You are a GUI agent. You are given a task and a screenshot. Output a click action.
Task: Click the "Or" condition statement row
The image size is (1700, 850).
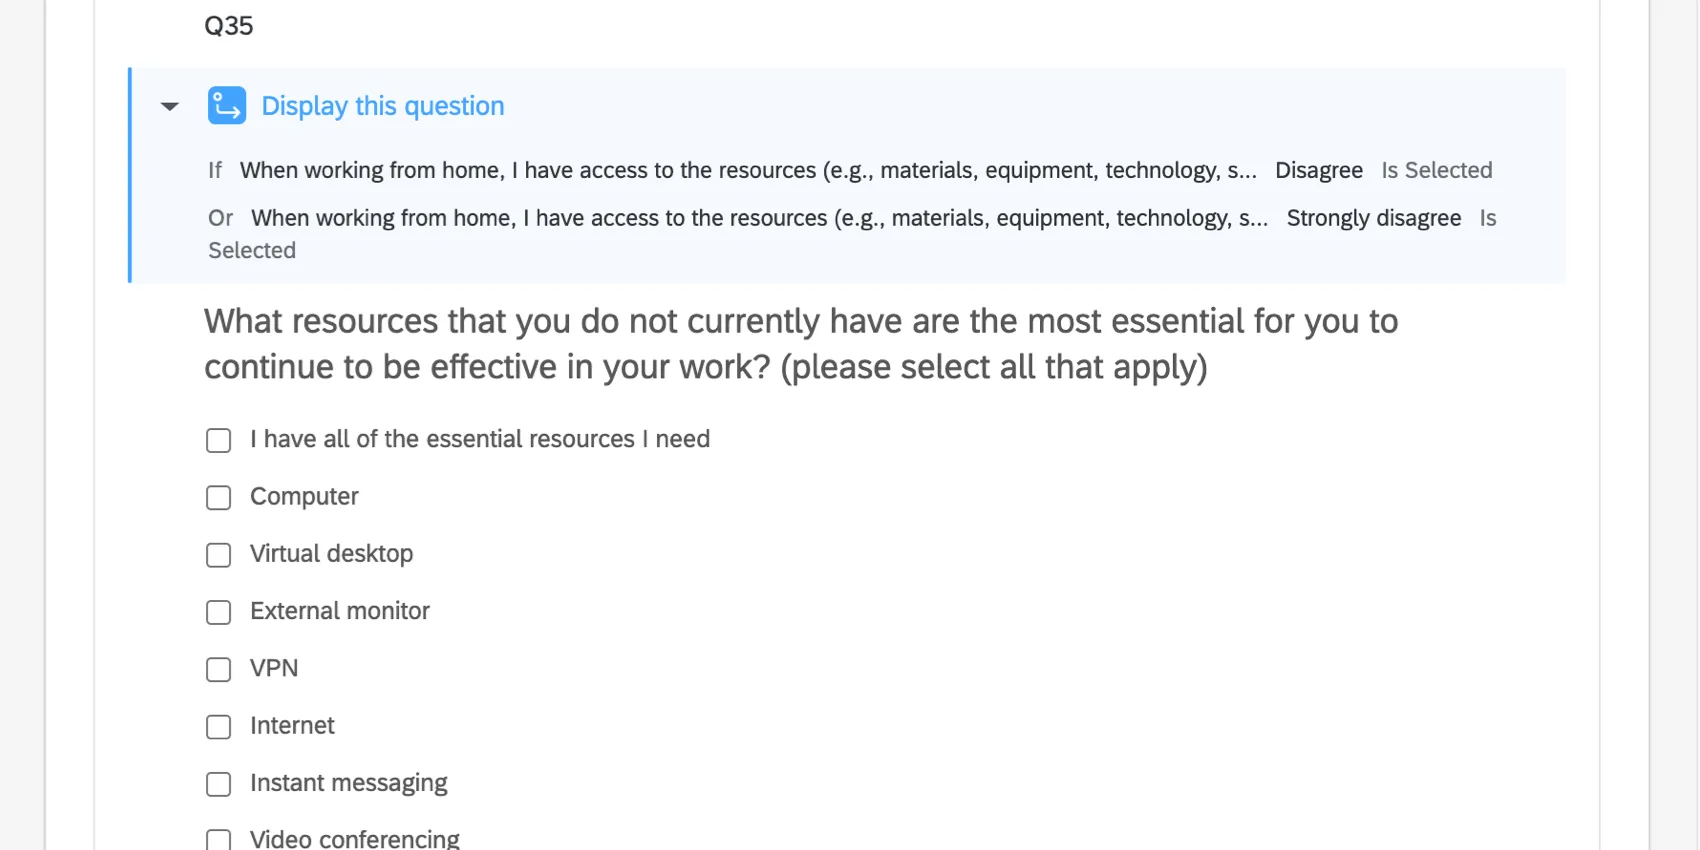[x=760, y=217]
